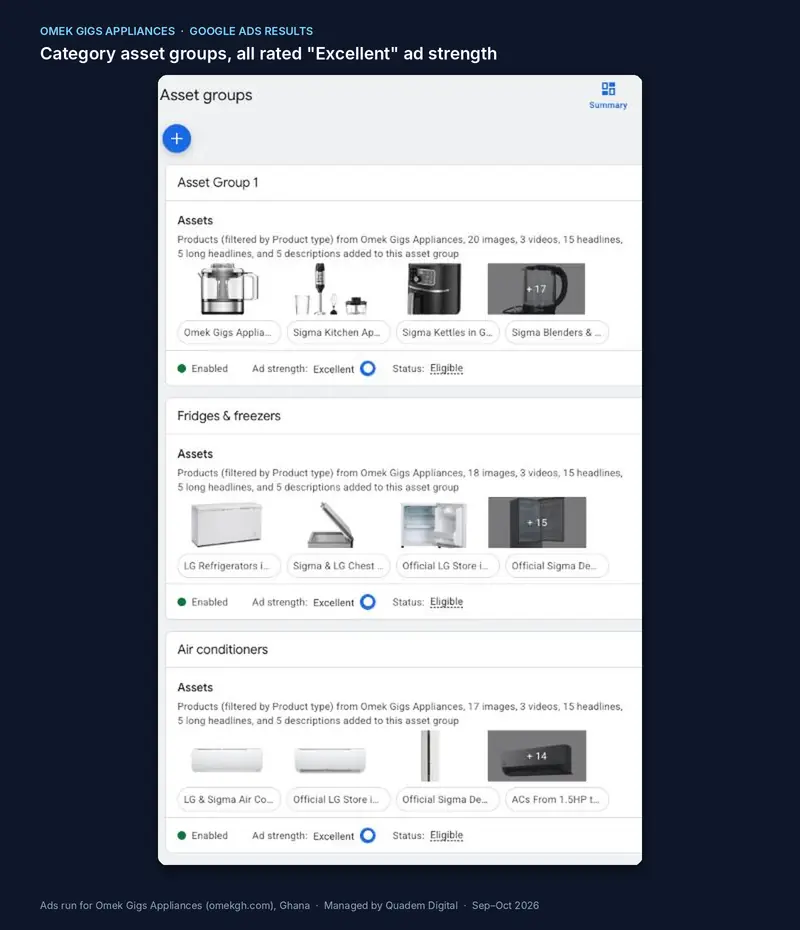Click 'Ad strength: Excellent' text for Air conditioners
The image size is (800, 930).
(x=303, y=836)
